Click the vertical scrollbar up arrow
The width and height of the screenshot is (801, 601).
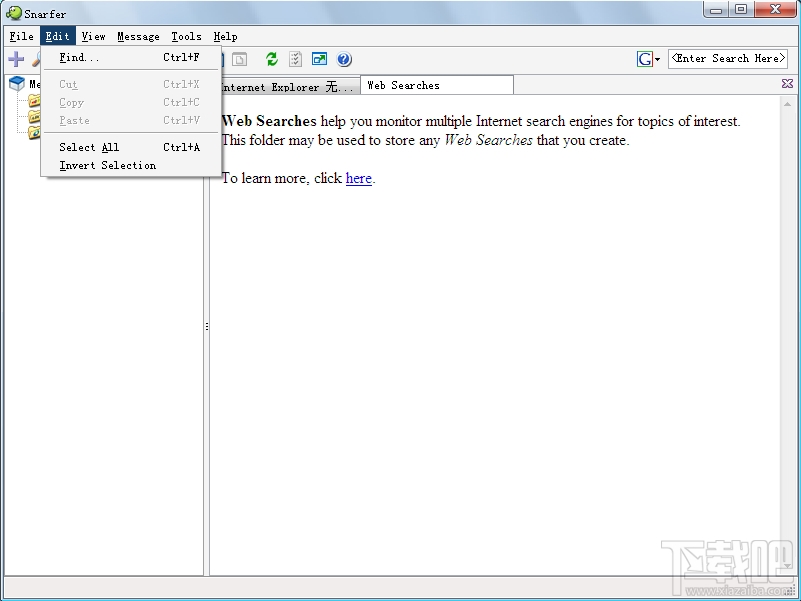point(787,104)
